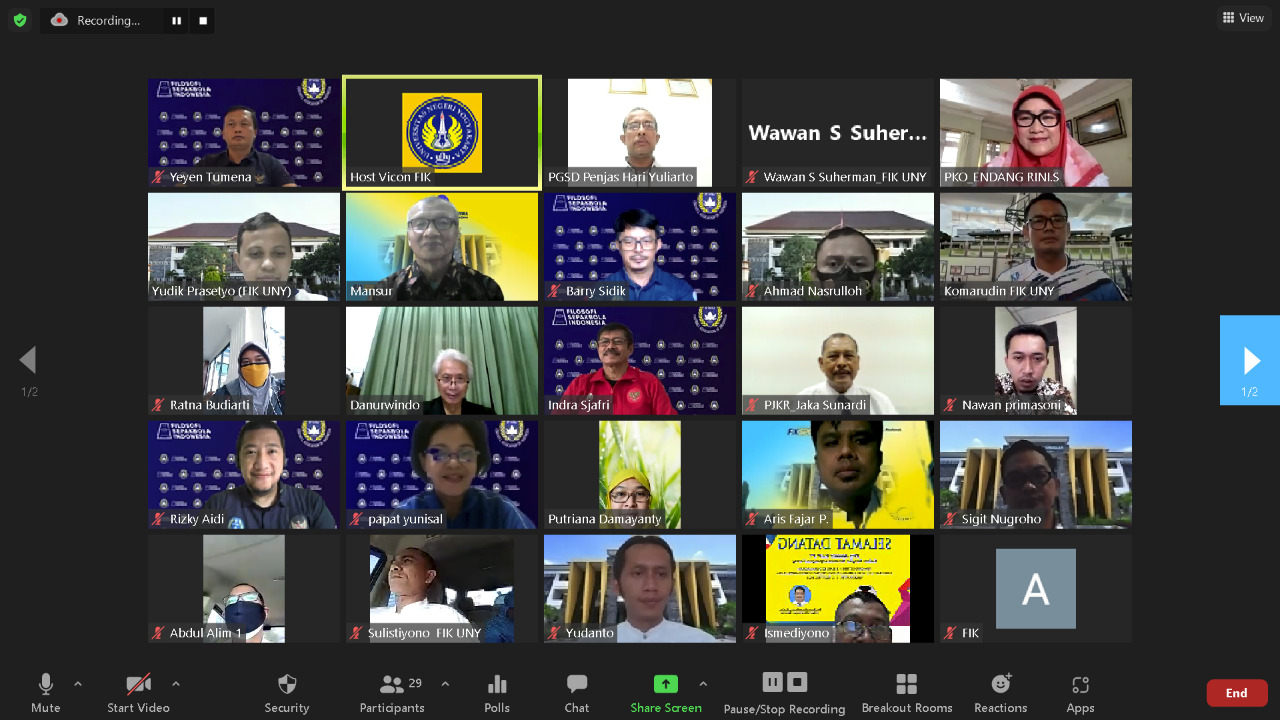The width and height of the screenshot is (1280, 720).
Task: Click muted mic icon on Sigit Nugroho tile
Action: (950, 519)
